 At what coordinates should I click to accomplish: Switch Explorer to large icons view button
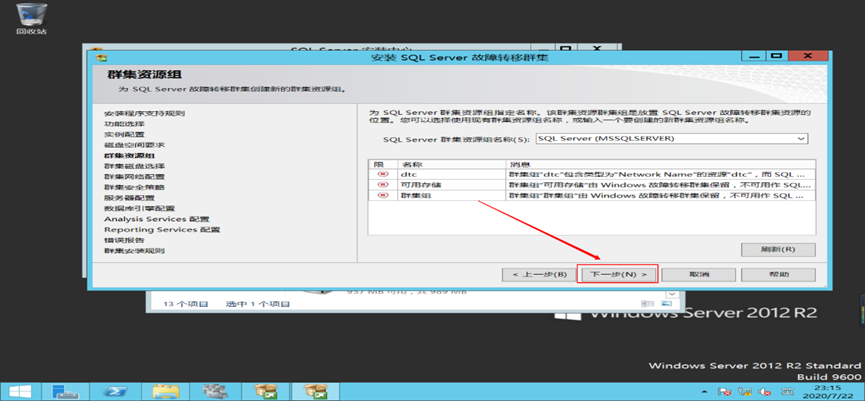click(x=666, y=304)
